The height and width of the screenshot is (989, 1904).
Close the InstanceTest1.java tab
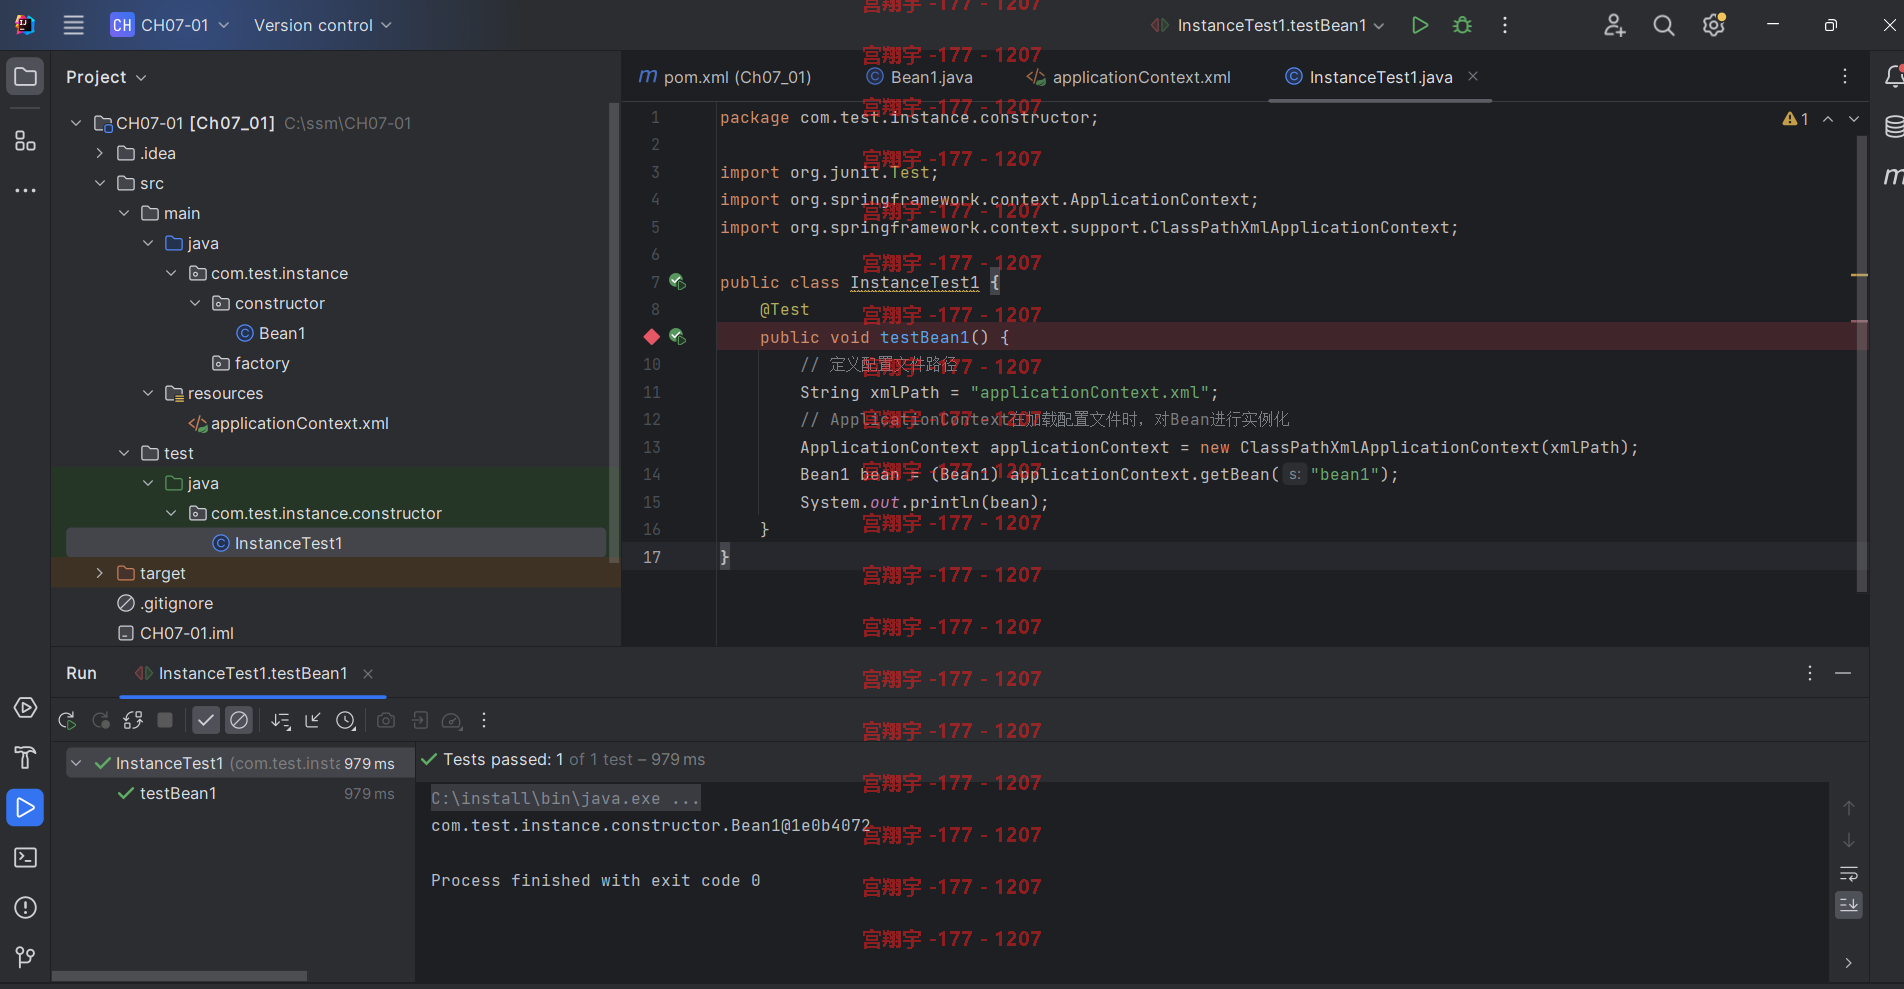[x=1473, y=76]
